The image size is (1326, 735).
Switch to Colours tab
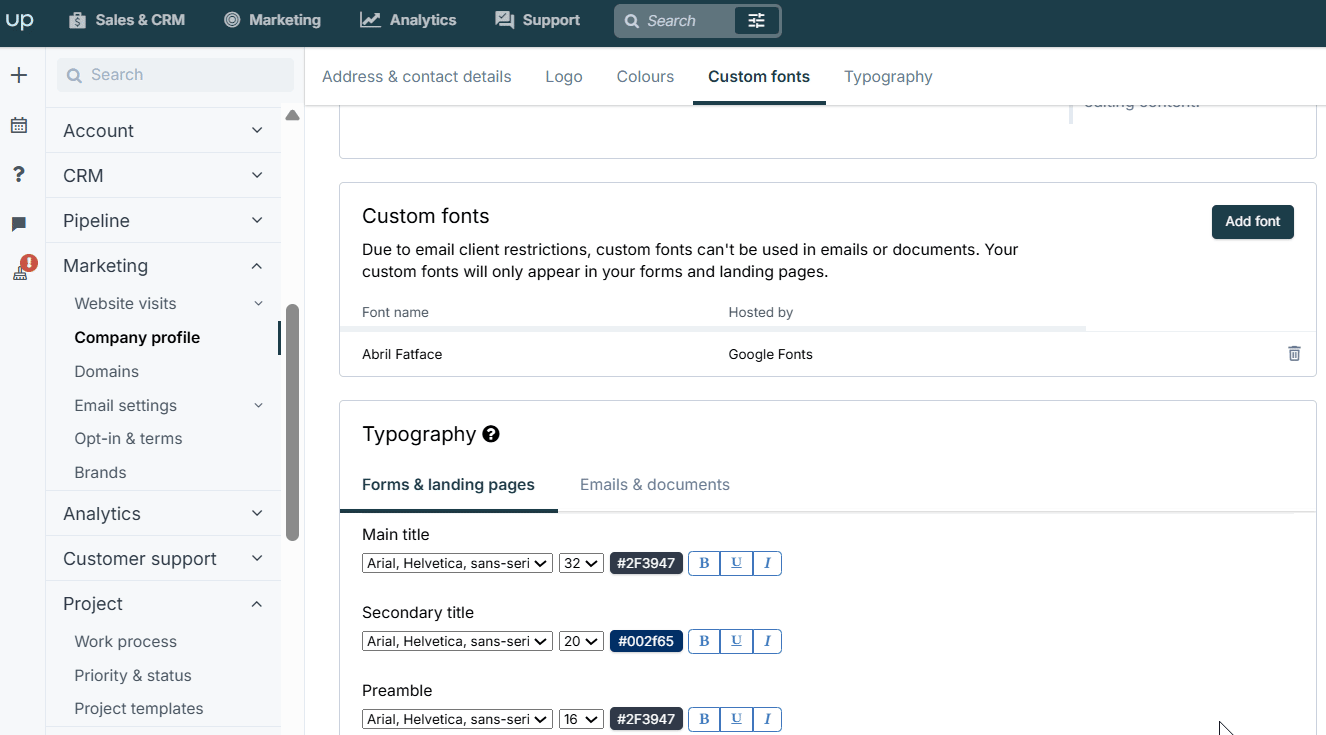tap(645, 76)
